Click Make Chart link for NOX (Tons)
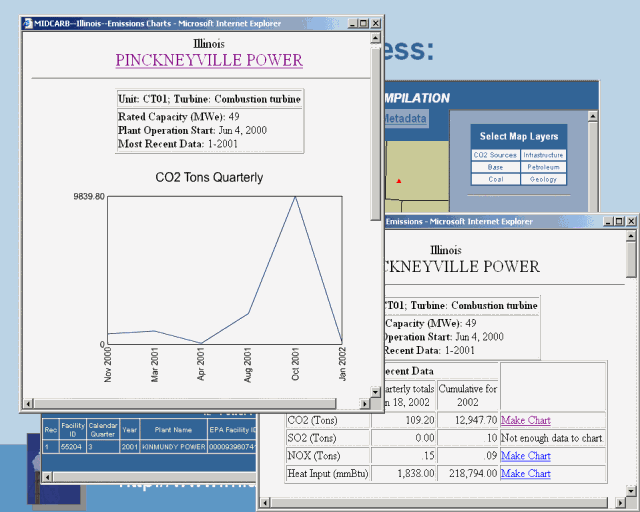Screen dimensions: 640x512 526,456
